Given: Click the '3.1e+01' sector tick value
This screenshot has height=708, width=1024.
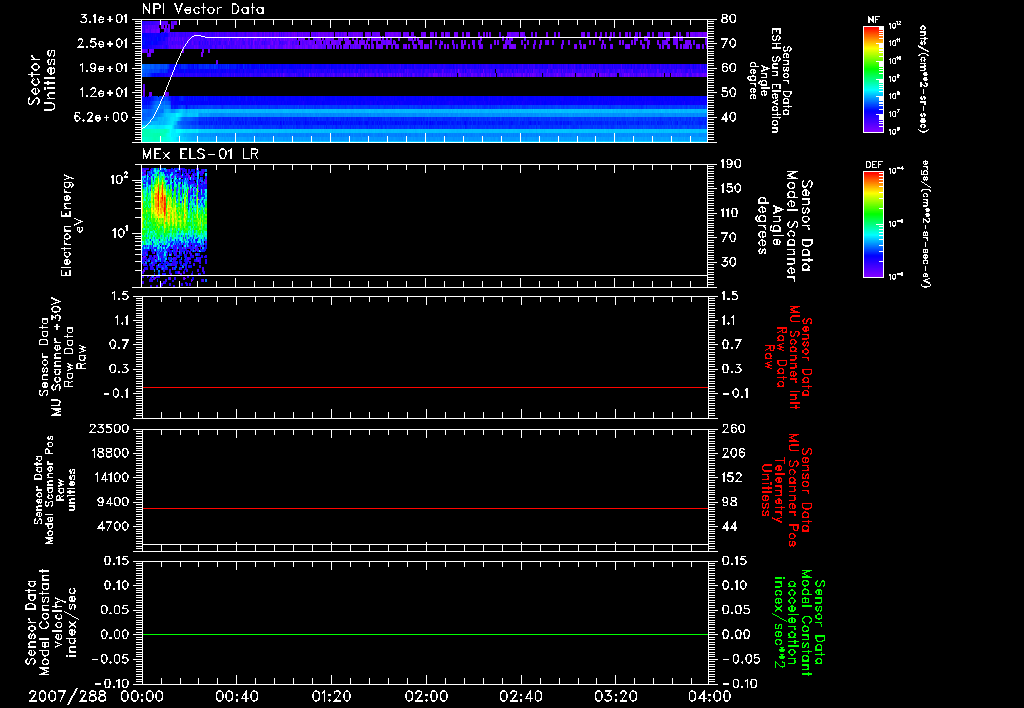Looking at the screenshot, I should tap(103, 18).
